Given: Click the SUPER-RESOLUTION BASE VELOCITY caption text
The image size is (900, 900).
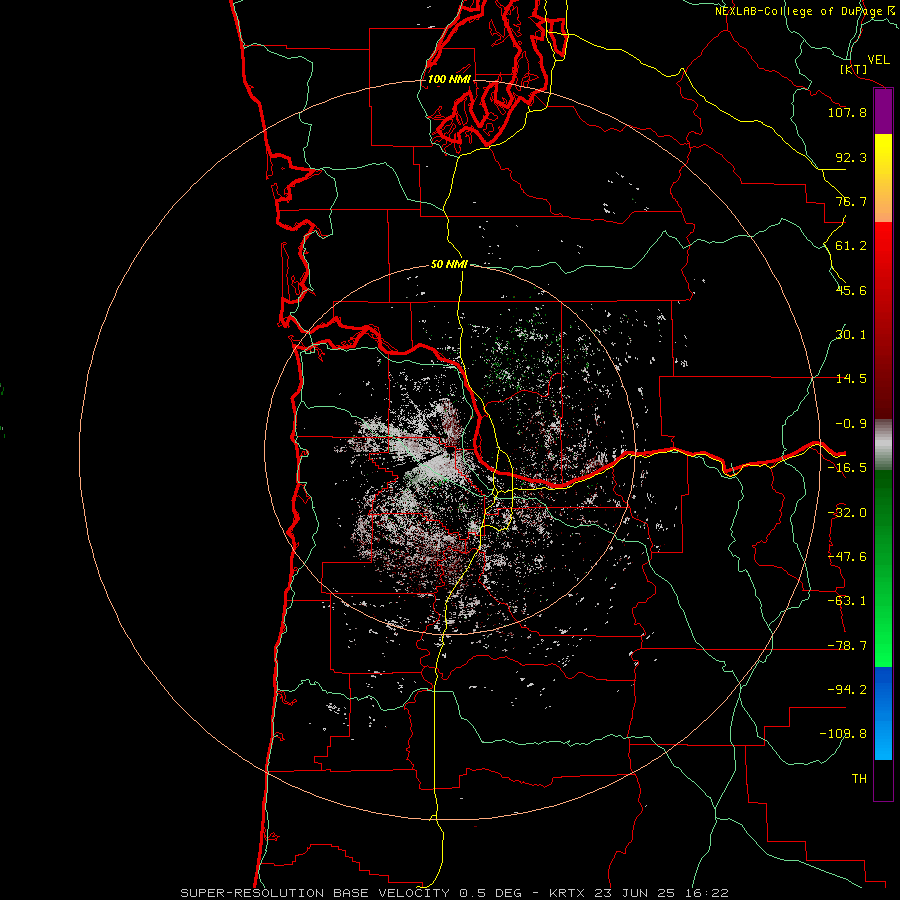Looking at the screenshot, I should coord(315,893).
